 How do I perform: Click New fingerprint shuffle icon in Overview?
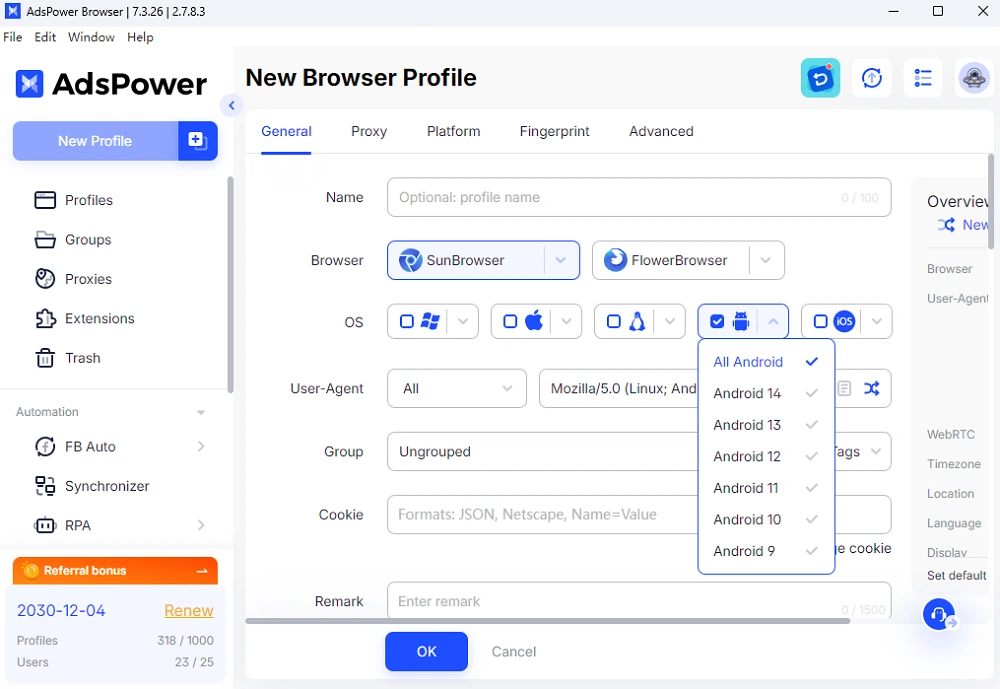click(946, 225)
